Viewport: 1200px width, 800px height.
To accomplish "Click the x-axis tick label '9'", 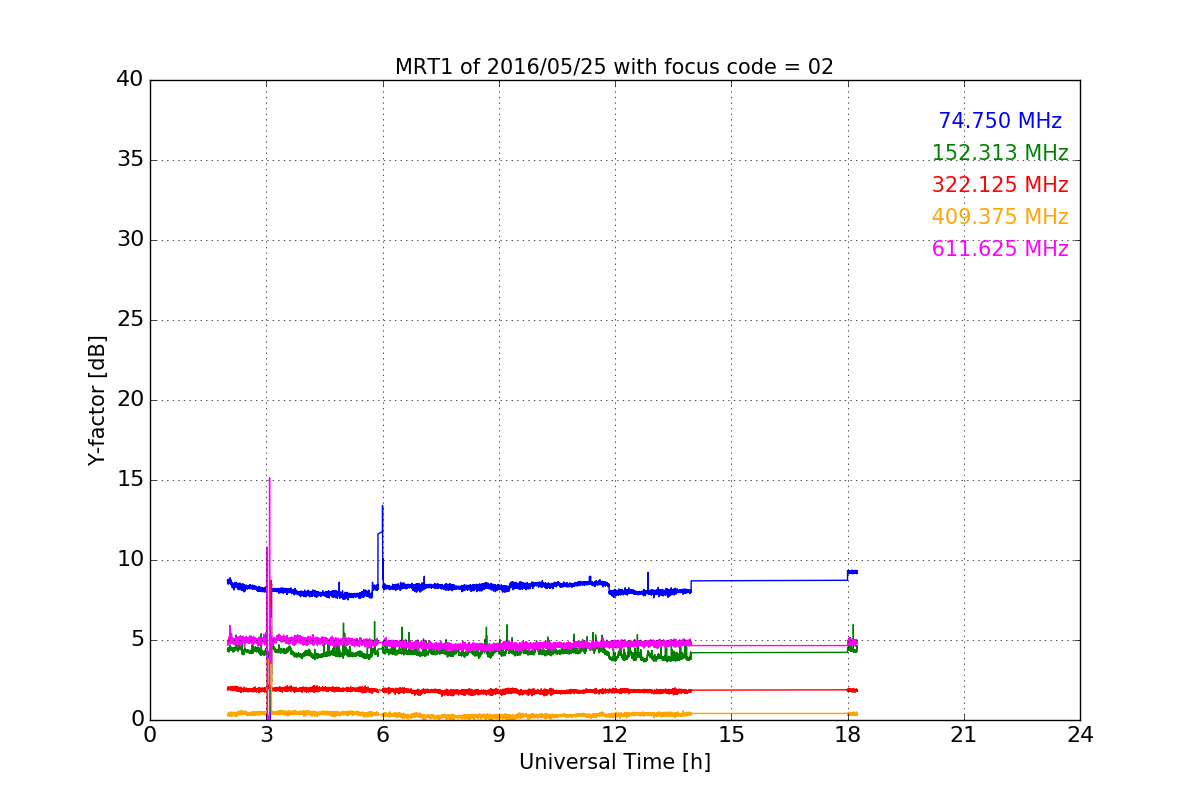I will [x=499, y=735].
